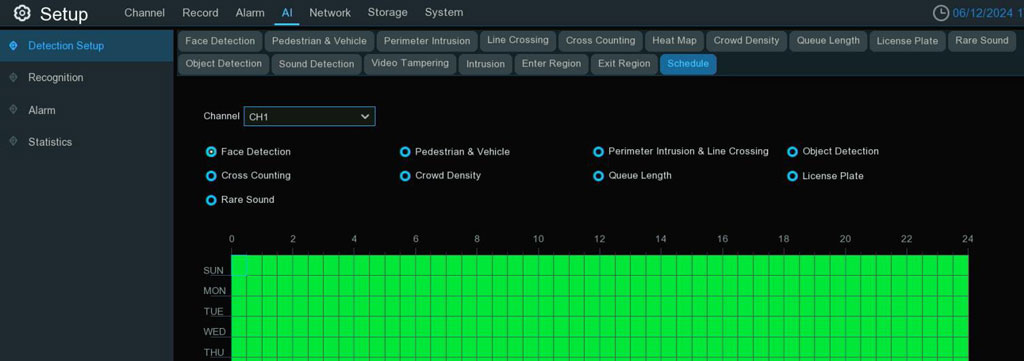This screenshot has height=361, width=1024.
Task: Click the clock icon beside the date
Action: point(941,13)
